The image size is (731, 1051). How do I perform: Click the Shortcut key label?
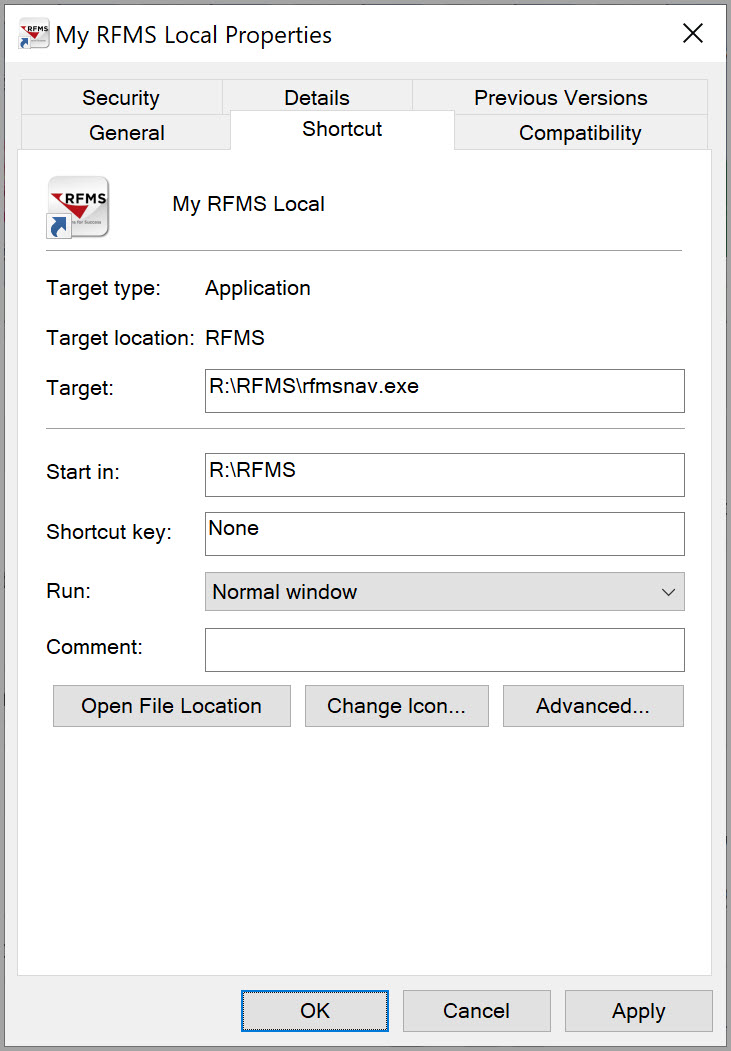point(109,532)
